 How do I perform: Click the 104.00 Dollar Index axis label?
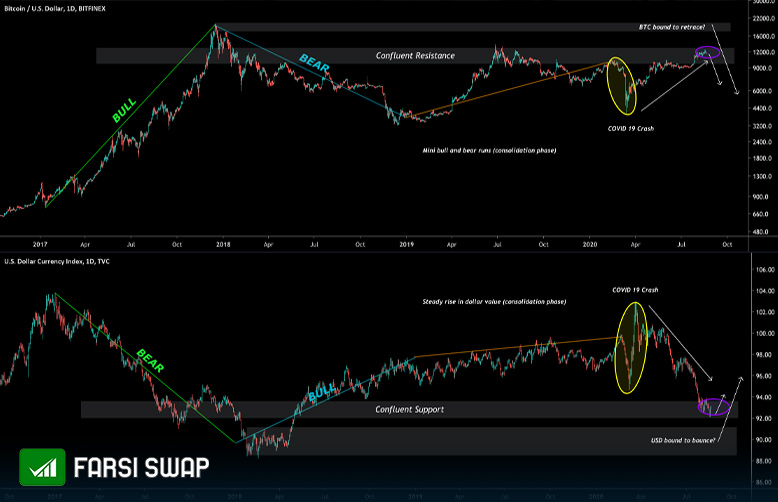tap(765, 291)
